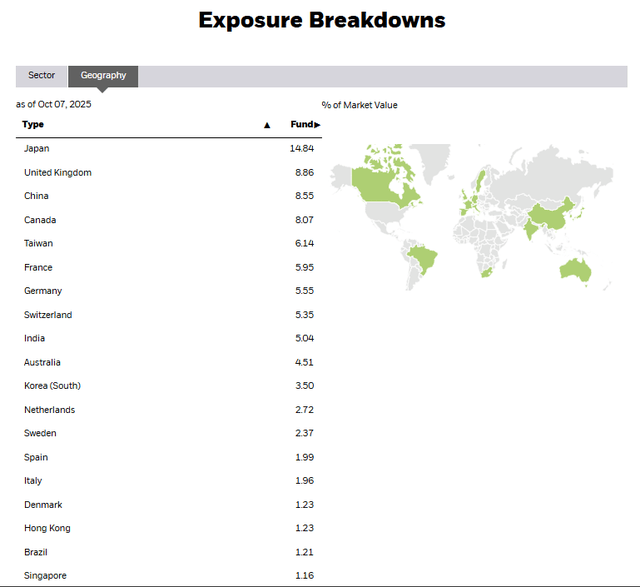This screenshot has height=587, width=640.
Task: Click Hong Kong's 1.23 value
Action: tap(304, 528)
